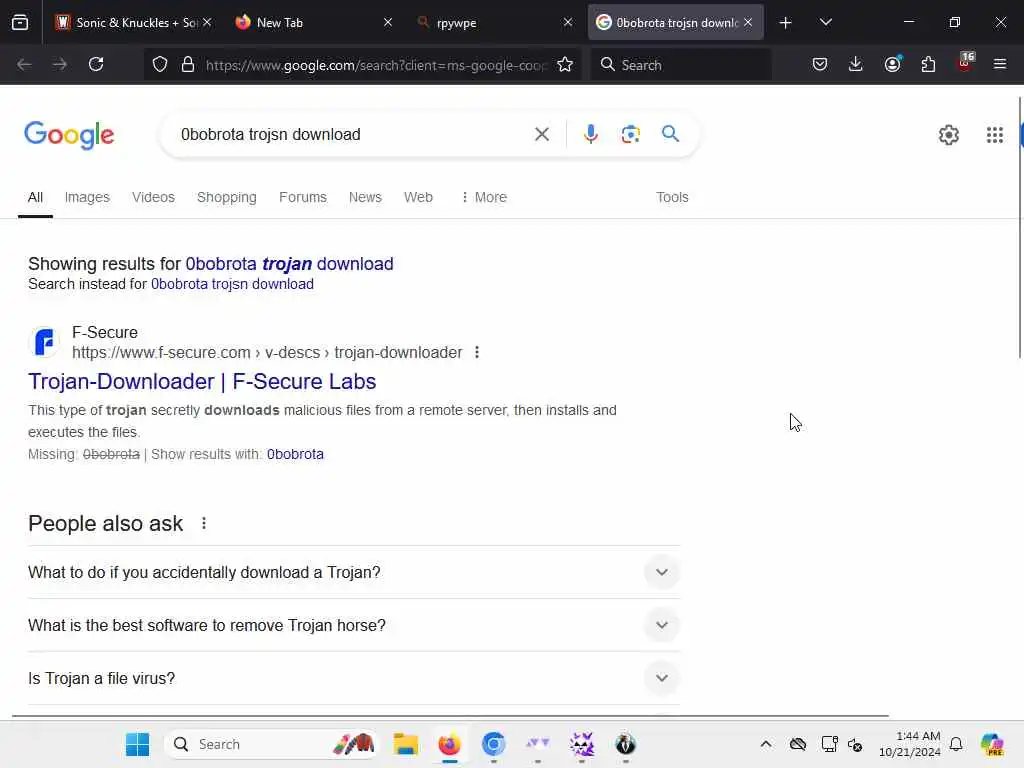This screenshot has height=768, width=1024.
Task: Go to Google home logo
Action: pyautogui.click(x=69, y=135)
